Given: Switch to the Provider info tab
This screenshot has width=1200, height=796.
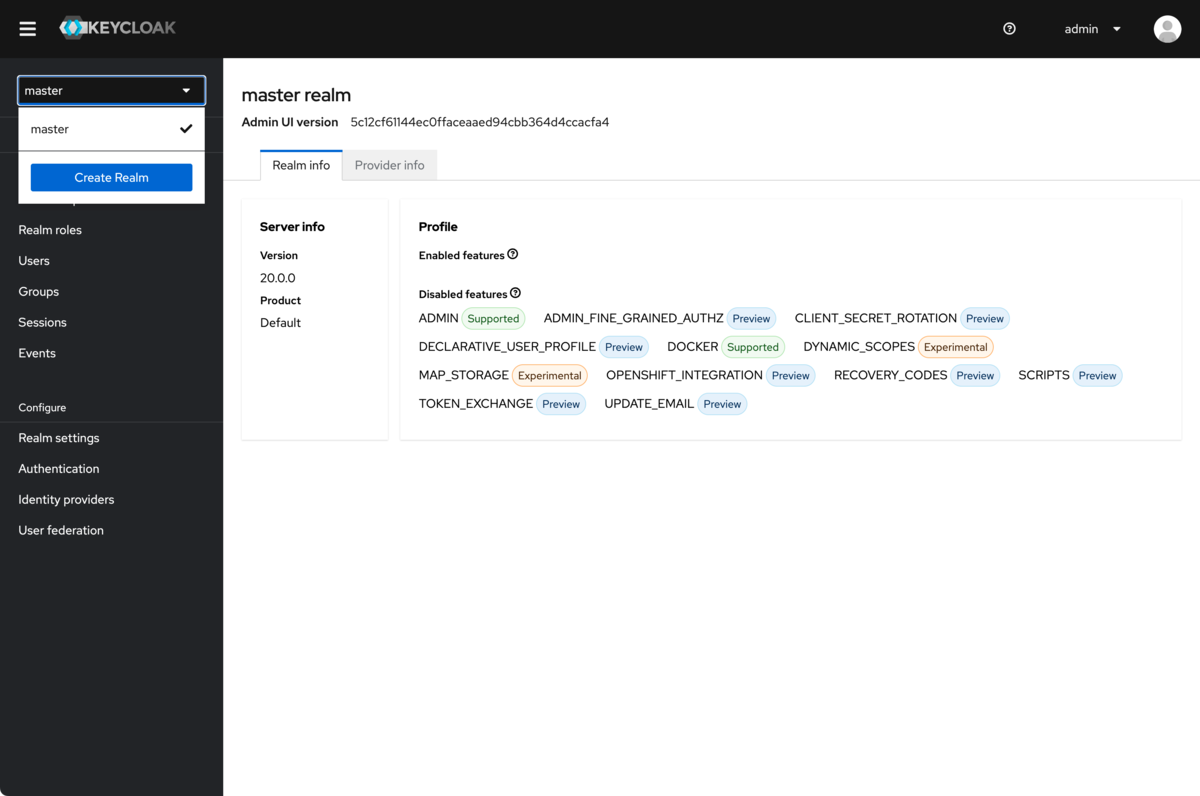Looking at the screenshot, I should pos(389,165).
